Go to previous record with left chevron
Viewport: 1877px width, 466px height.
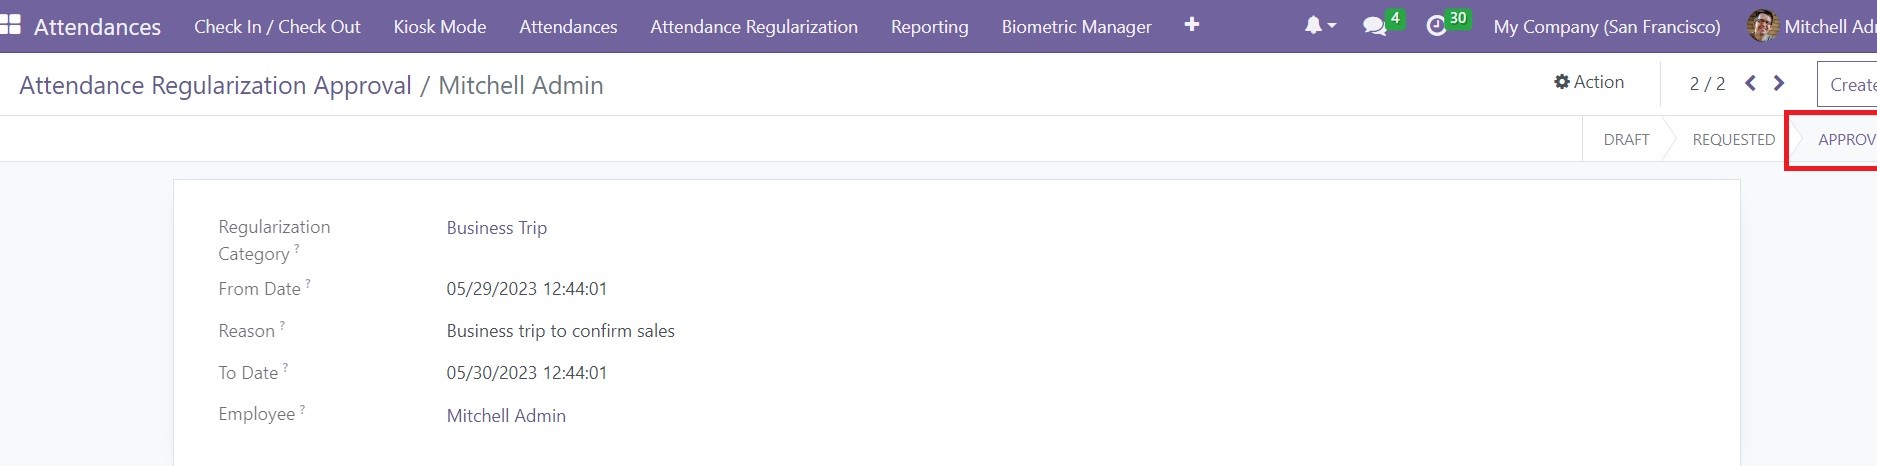pos(1750,83)
